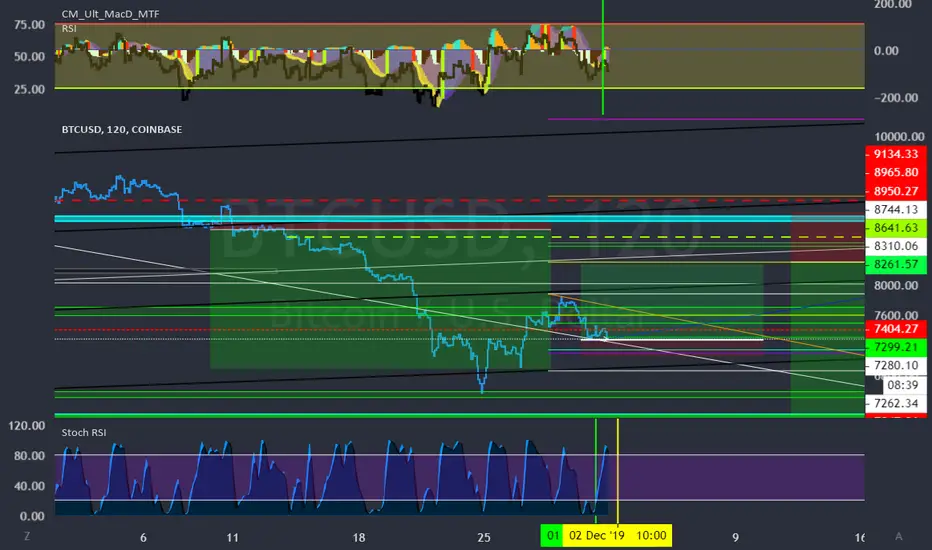Click the −200.00 MACD scale value
This screenshot has width=932, height=550.
tap(896, 98)
